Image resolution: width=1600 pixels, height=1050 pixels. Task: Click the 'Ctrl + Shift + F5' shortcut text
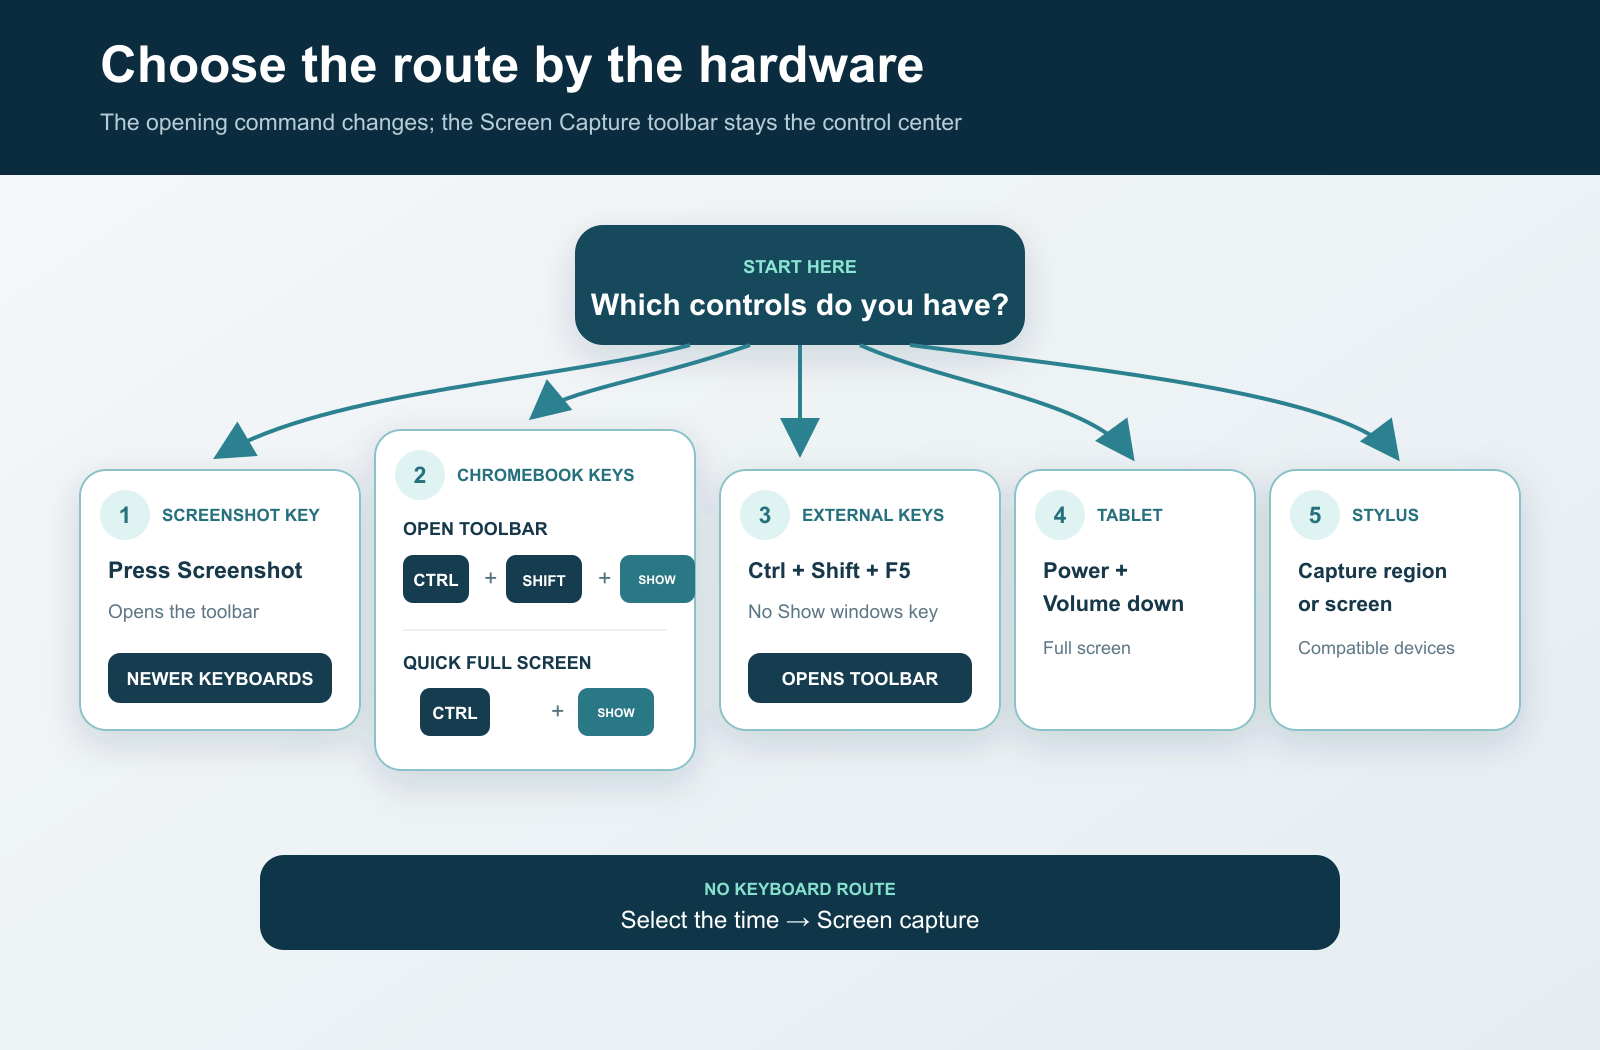[x=829, y=570]
